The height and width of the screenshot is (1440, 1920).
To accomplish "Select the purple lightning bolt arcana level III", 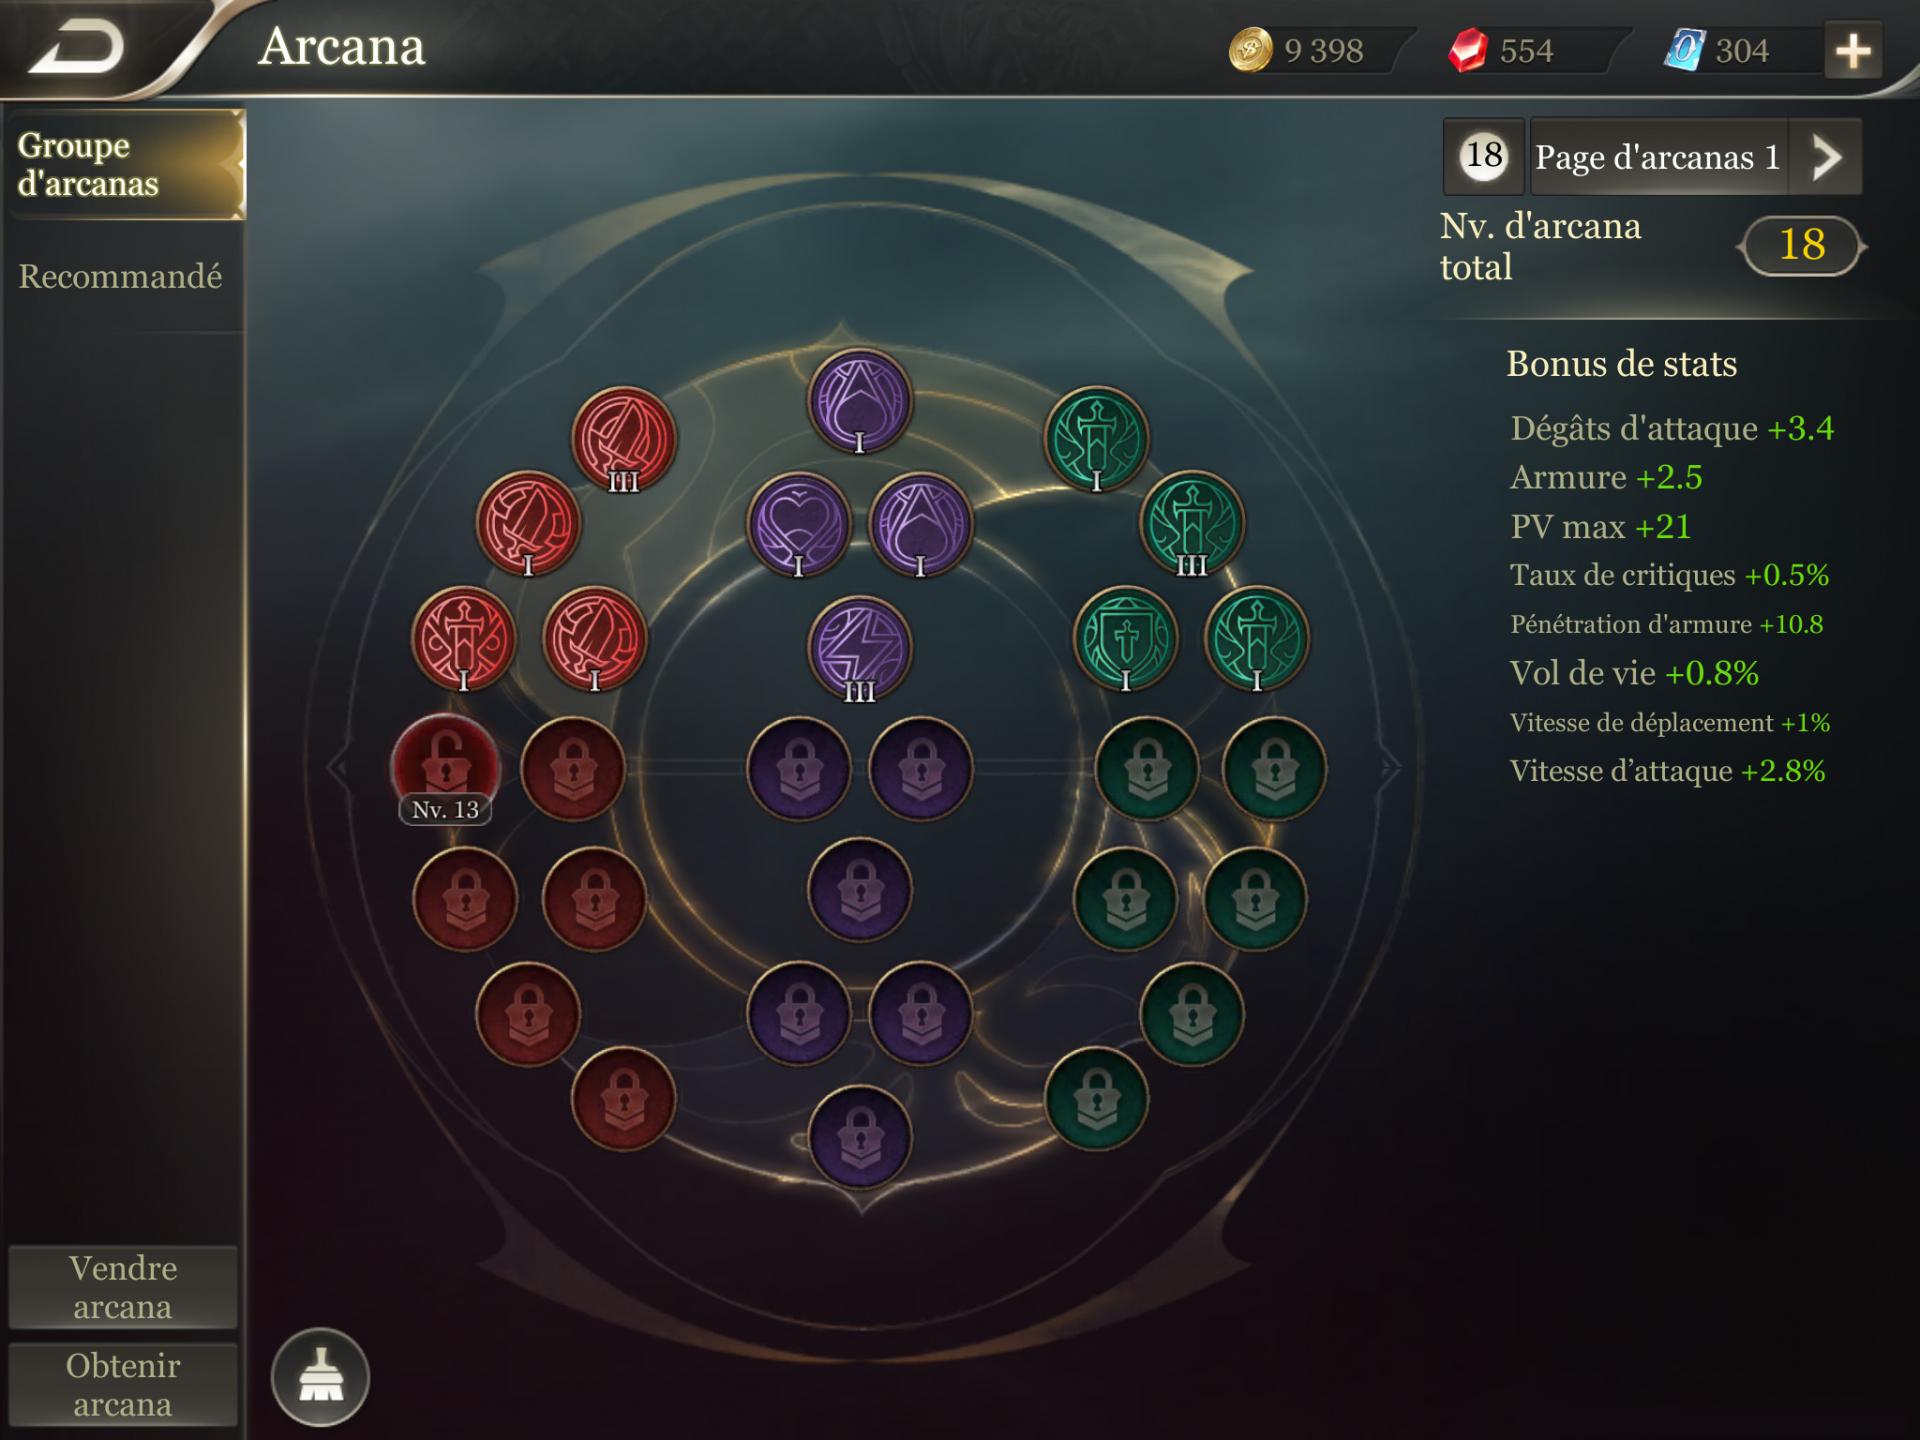I will (x=859, y=650).
